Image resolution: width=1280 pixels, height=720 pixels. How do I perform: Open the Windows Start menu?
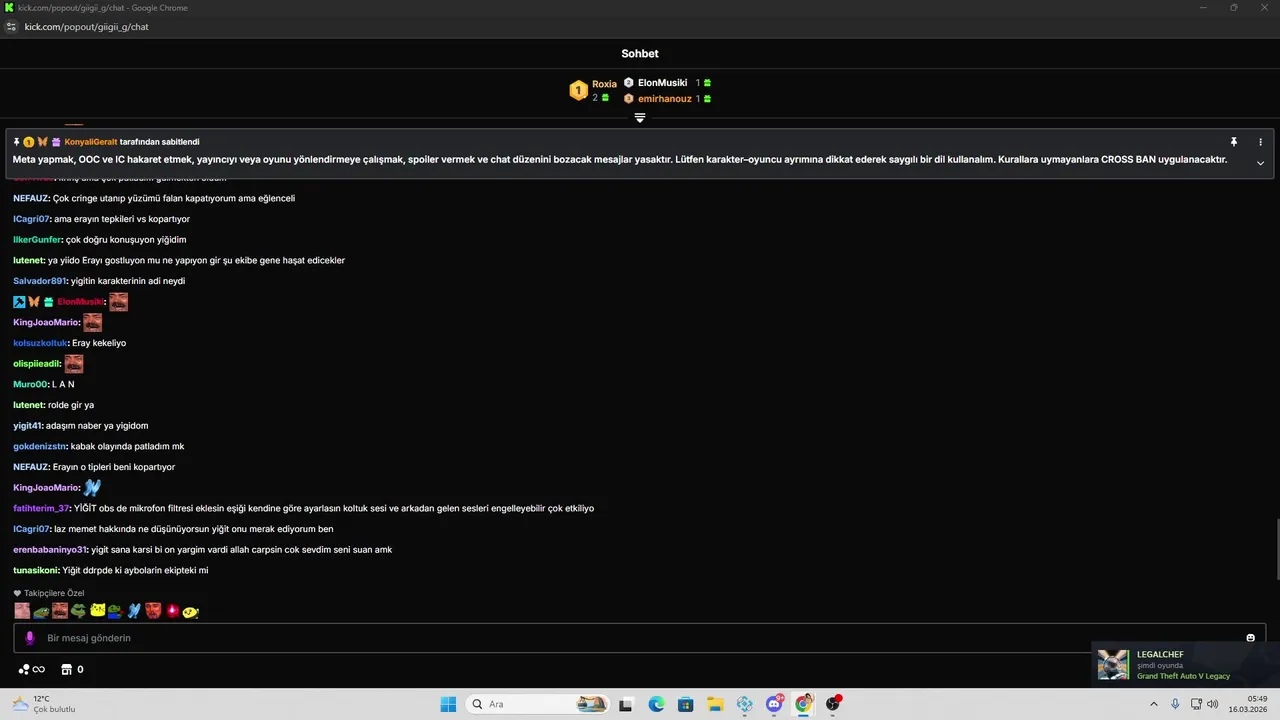coord(448,704)
